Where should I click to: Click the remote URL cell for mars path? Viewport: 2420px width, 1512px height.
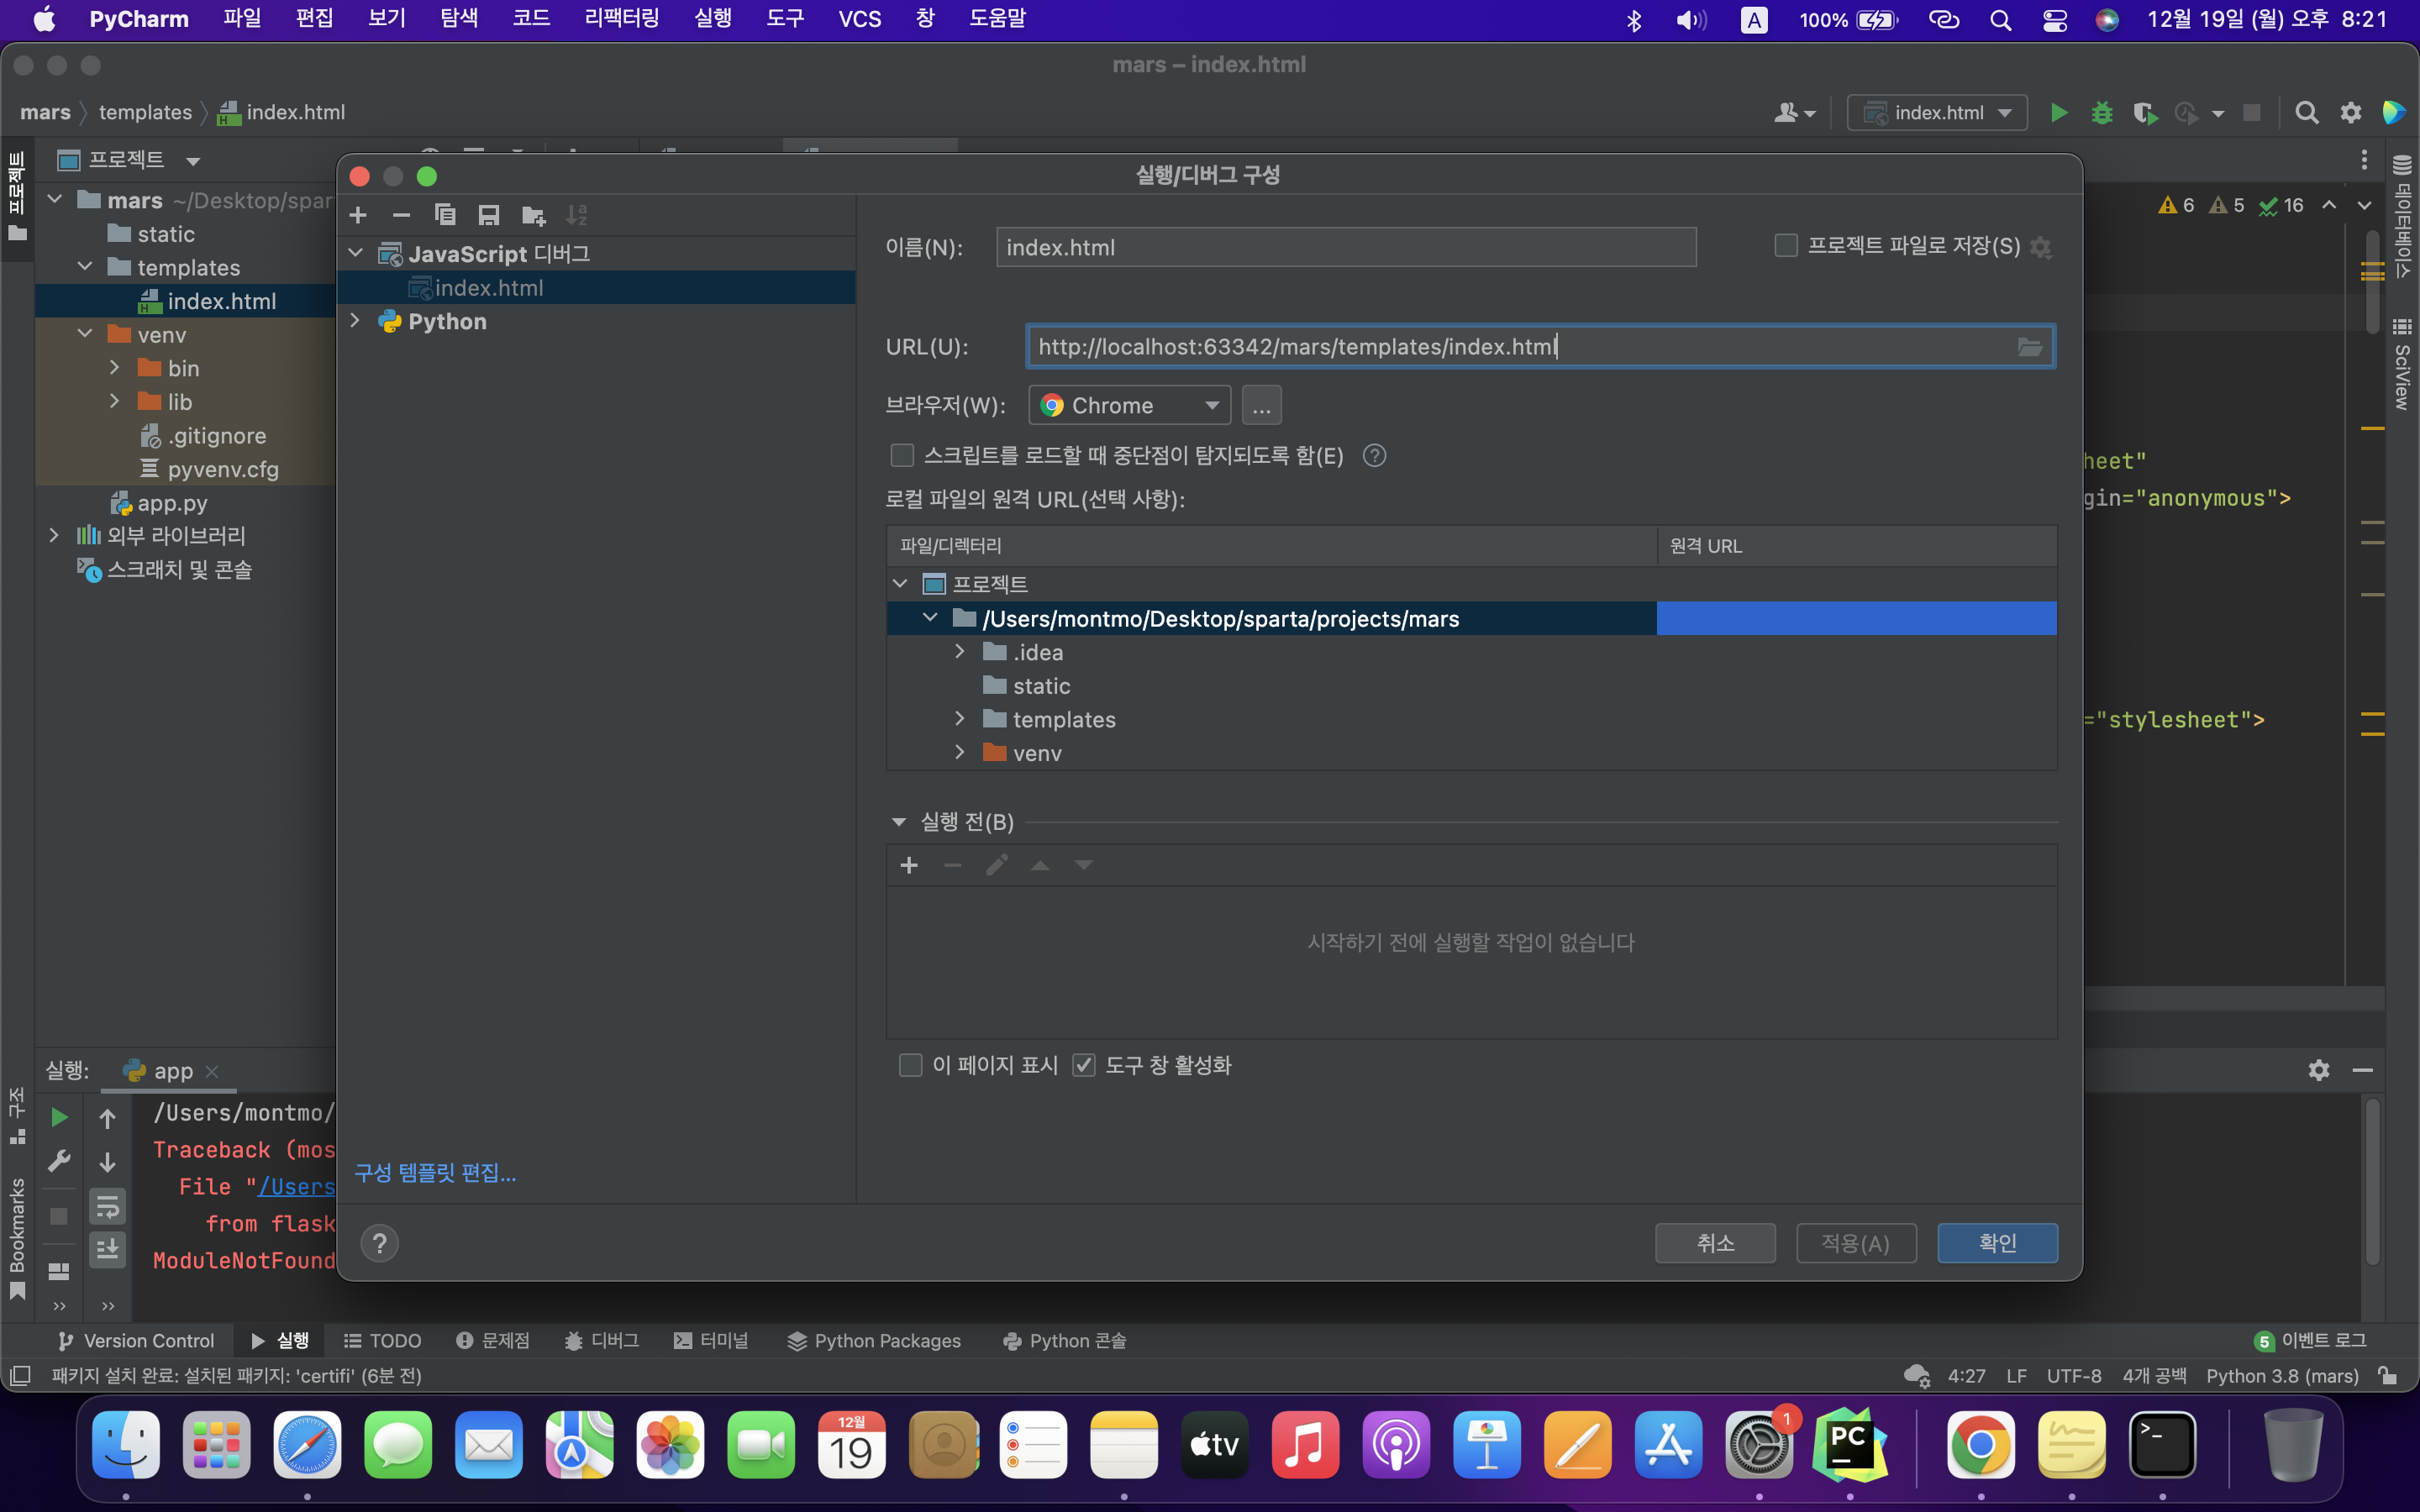click(x=1856, y=618)
